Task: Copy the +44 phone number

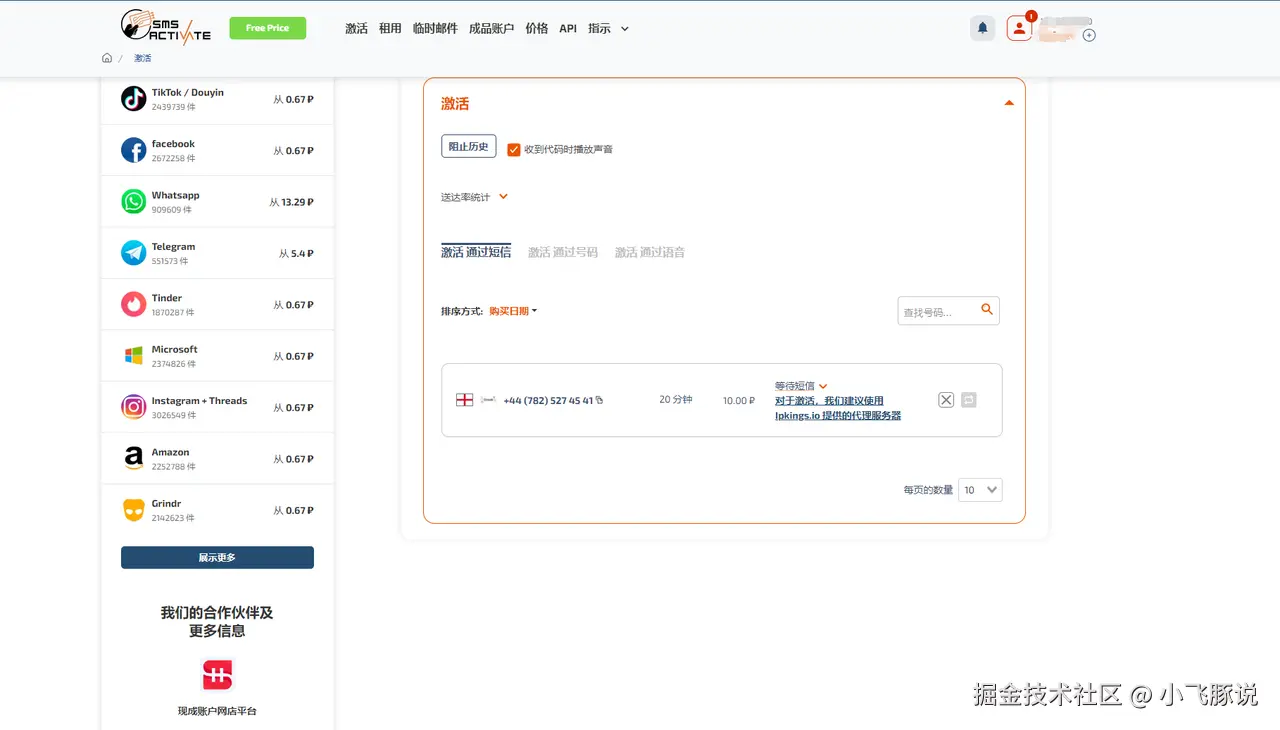Action: (600, 400)
